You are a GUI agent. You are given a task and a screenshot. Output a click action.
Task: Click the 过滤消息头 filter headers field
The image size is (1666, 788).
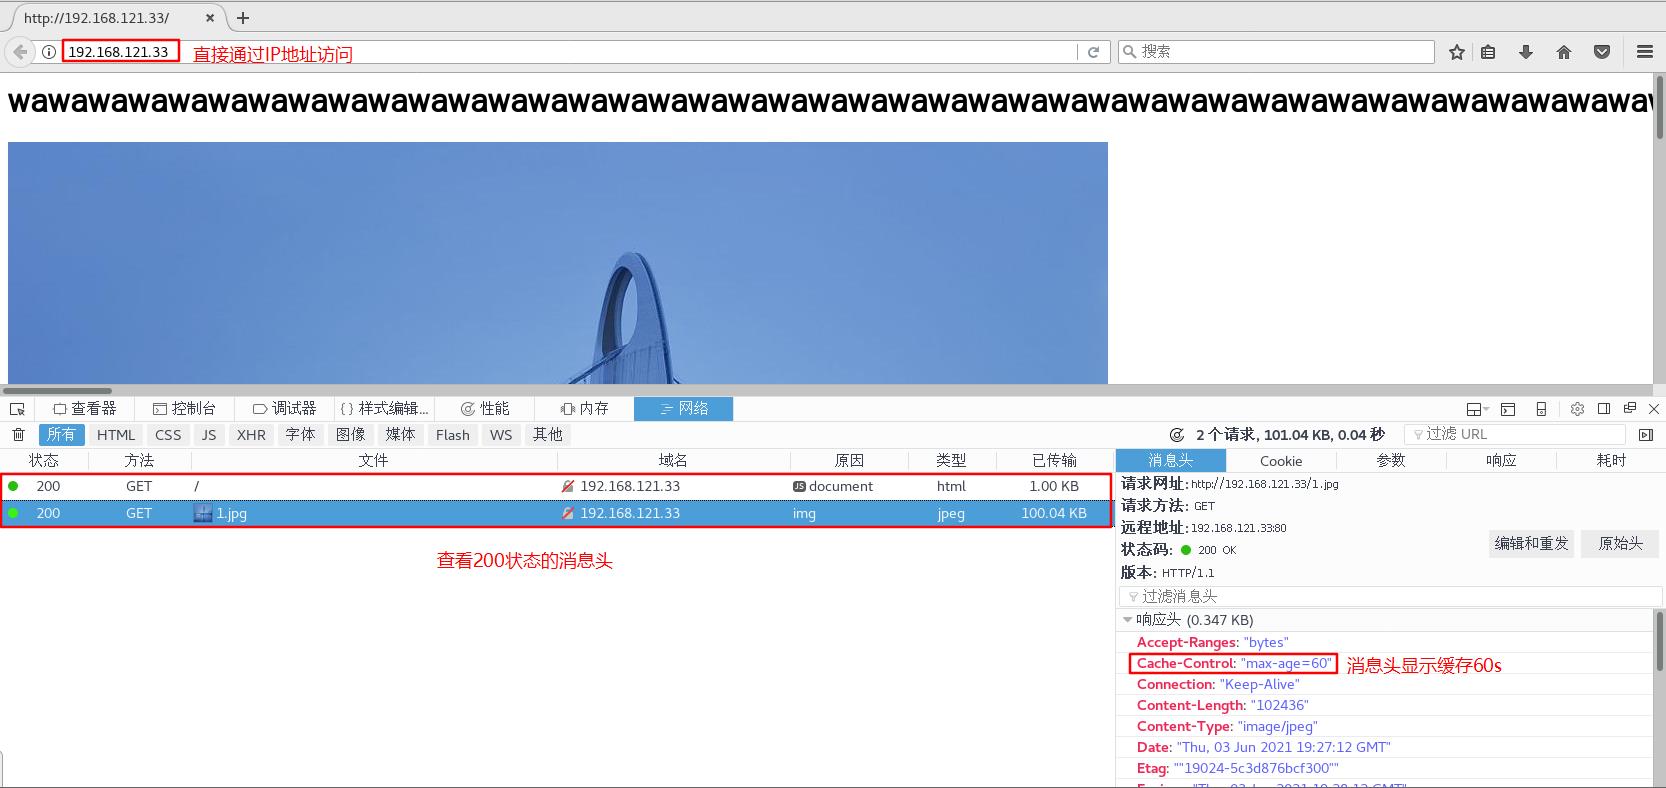(x=1390, y=596)
